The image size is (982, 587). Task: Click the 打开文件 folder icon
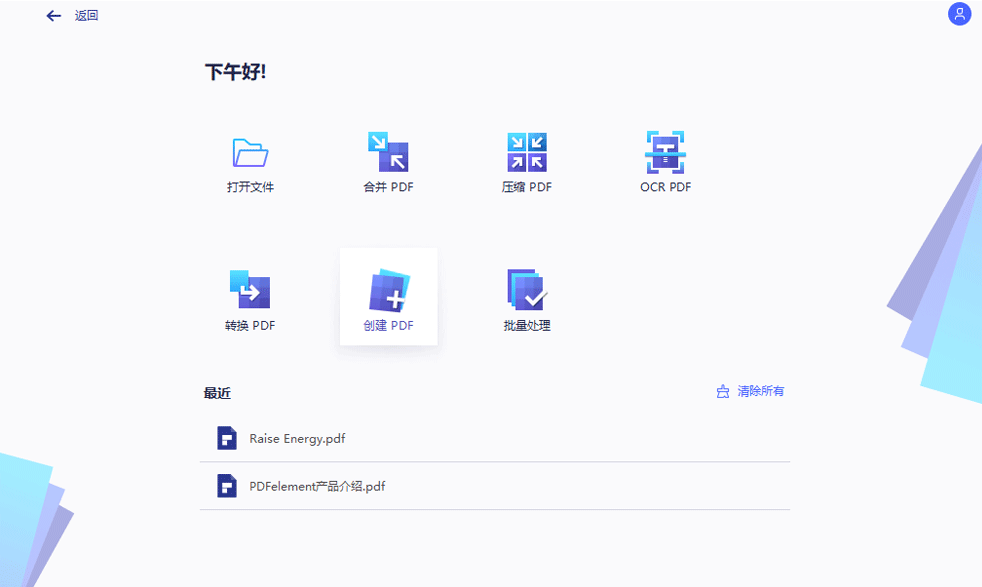[250, 153]
